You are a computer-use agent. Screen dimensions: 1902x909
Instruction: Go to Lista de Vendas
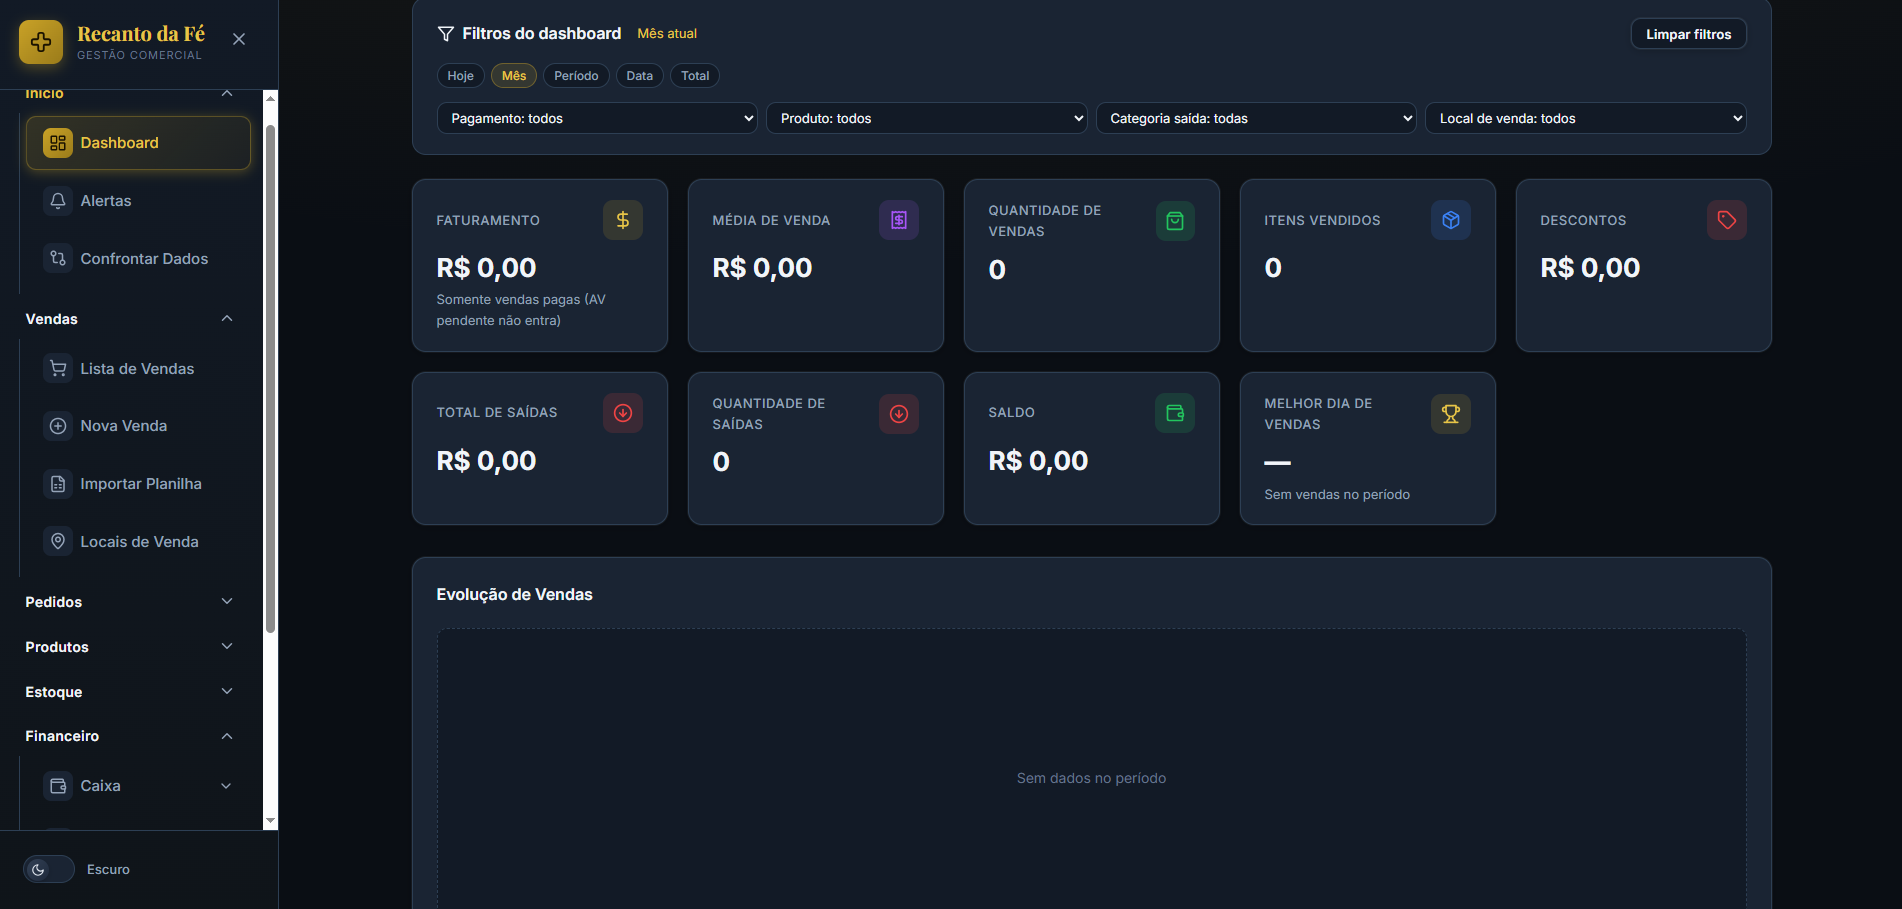[x=138, y=368]
